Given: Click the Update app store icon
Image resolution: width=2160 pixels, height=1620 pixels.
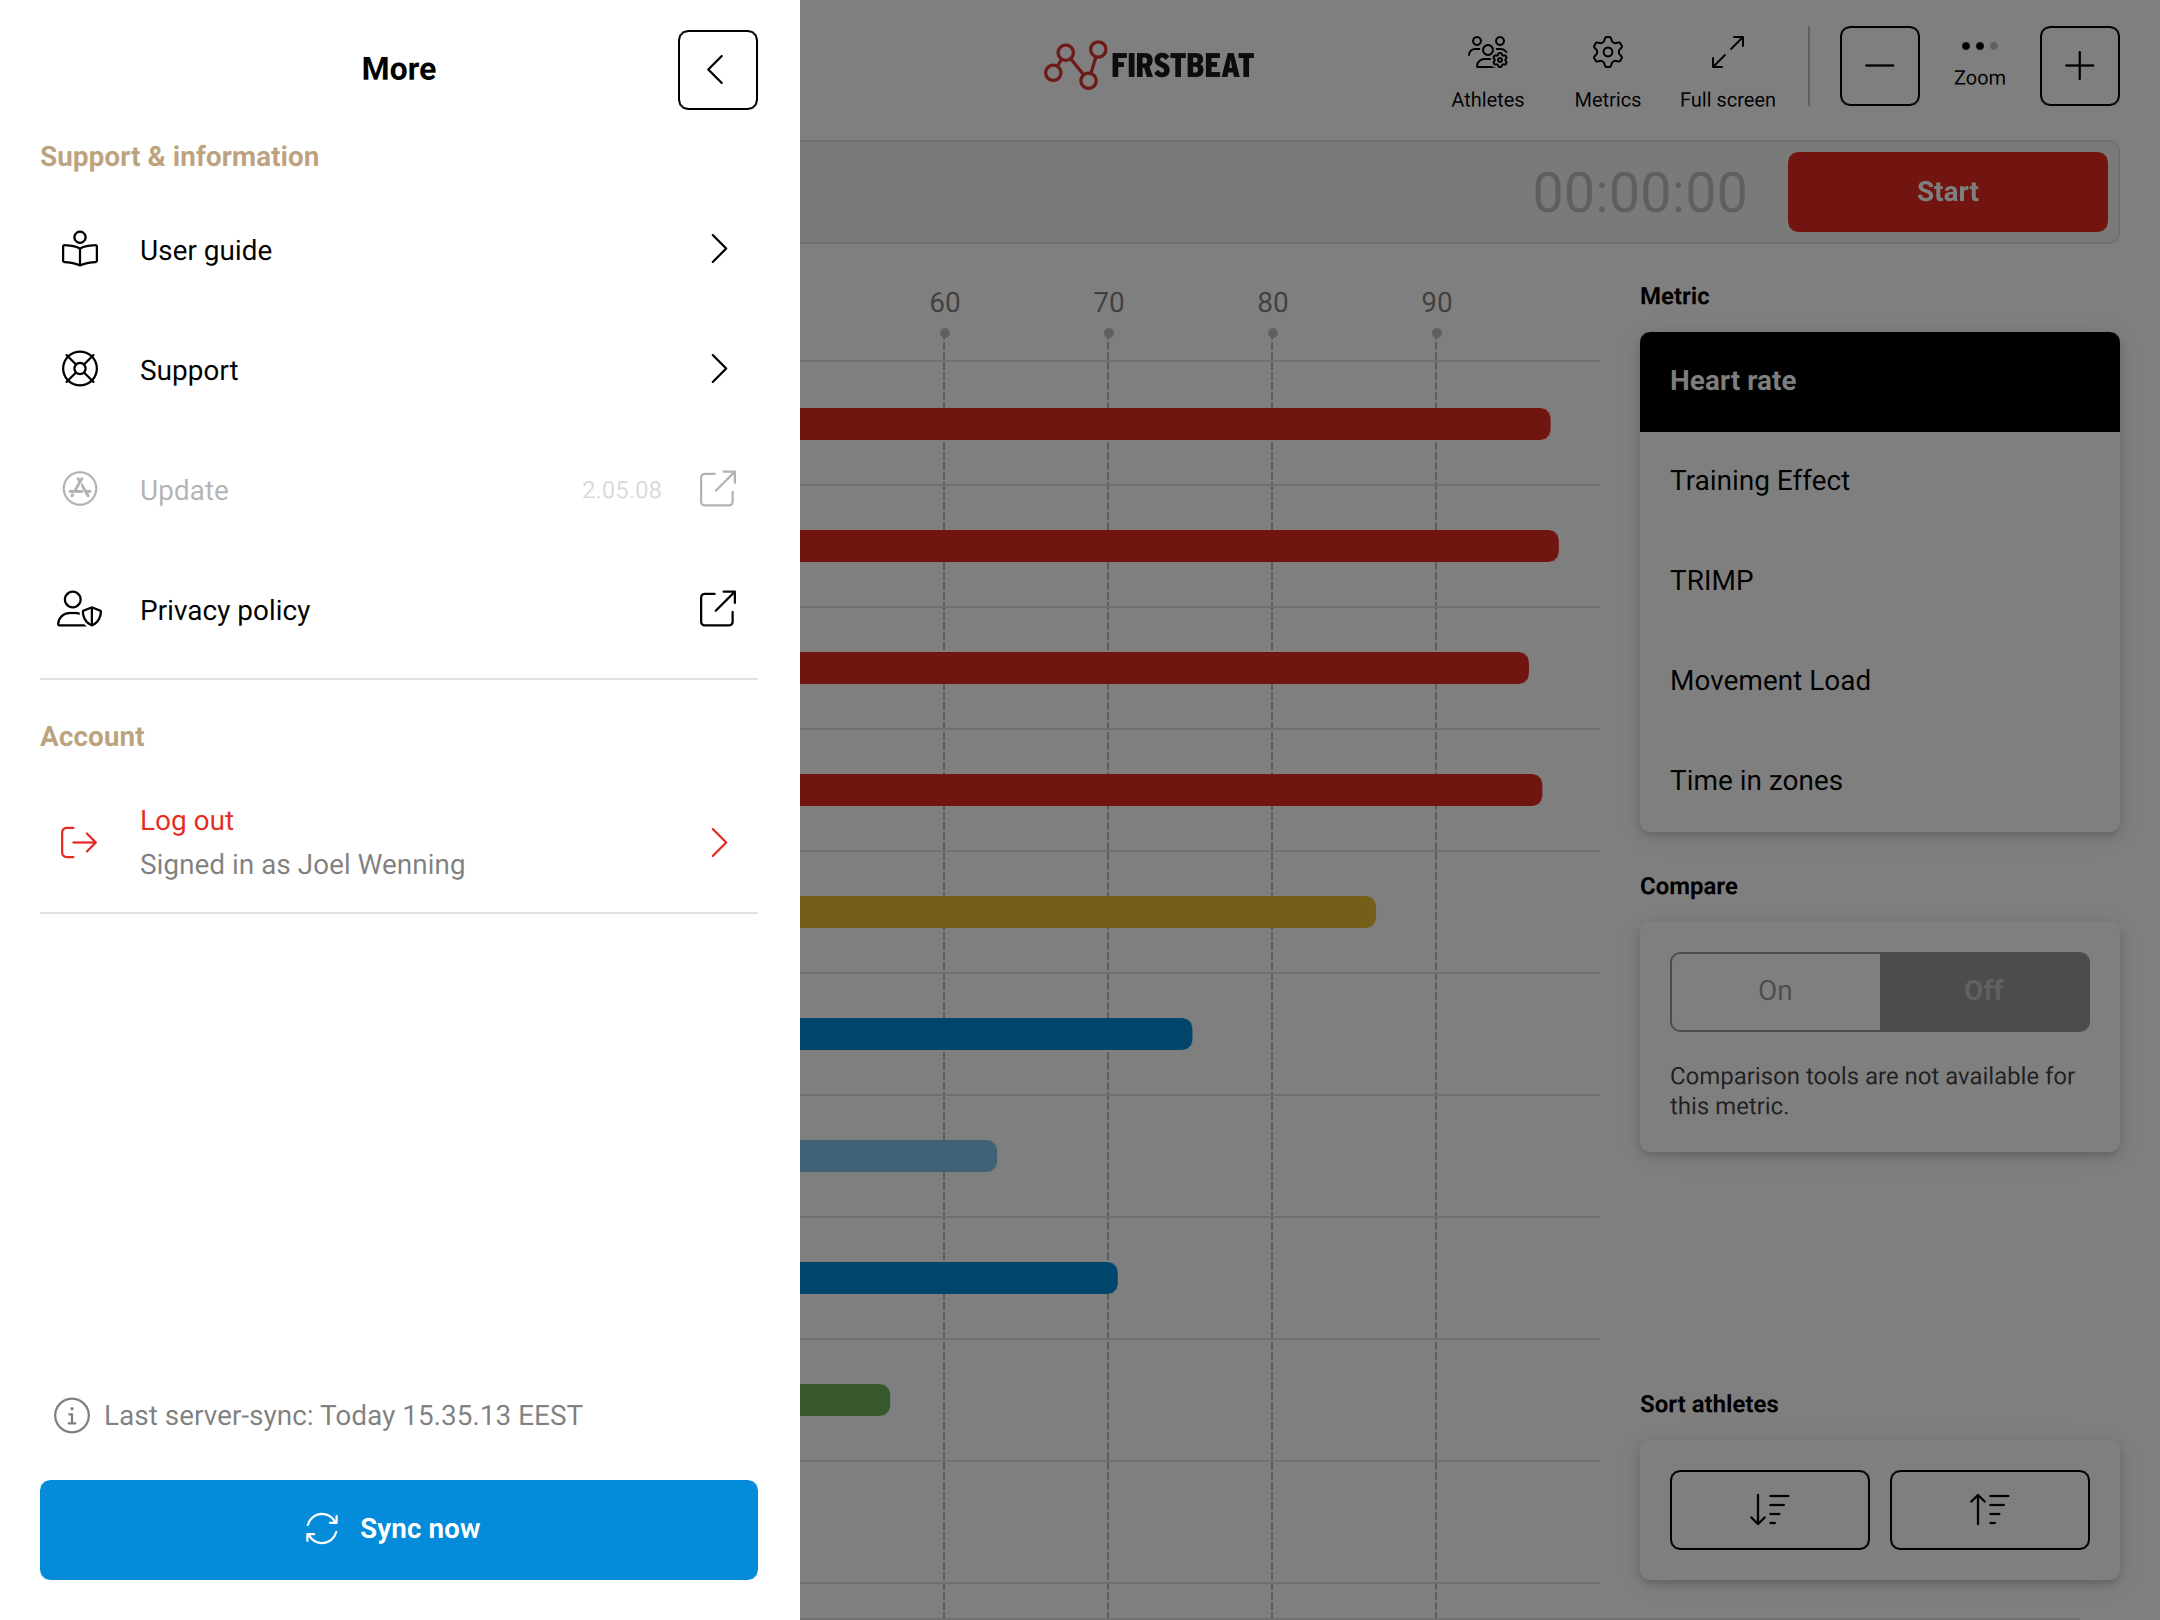Looking at the screenshot, I should click(x=80, y=489).
